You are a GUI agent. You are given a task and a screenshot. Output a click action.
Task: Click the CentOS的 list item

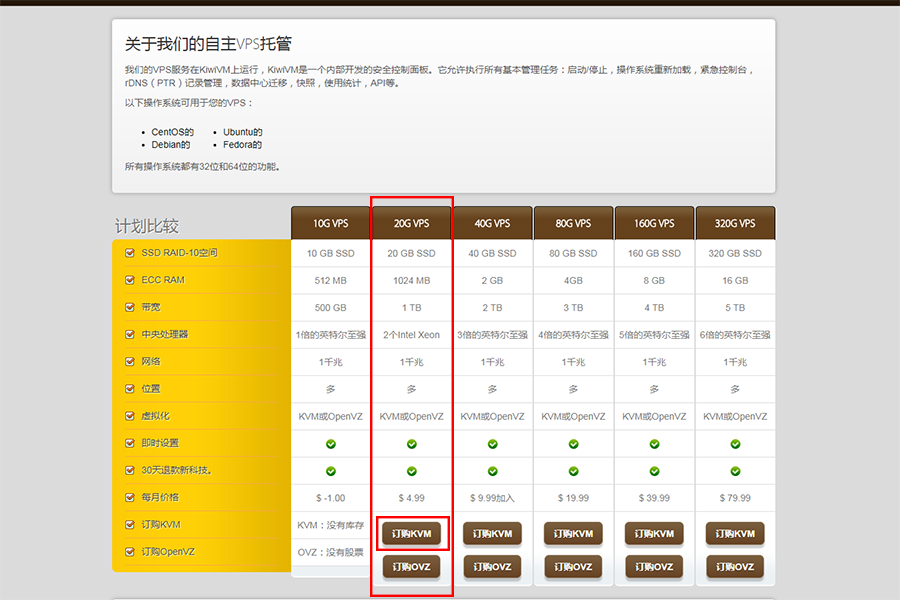tap(173, 132)
